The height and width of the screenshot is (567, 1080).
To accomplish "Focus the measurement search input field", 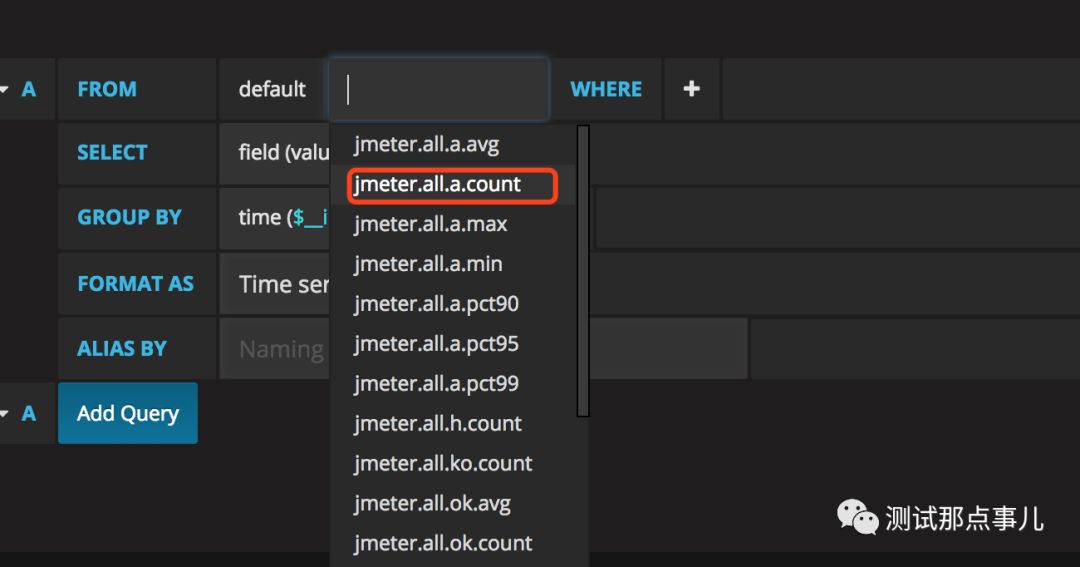I will (x=439, y=89).
